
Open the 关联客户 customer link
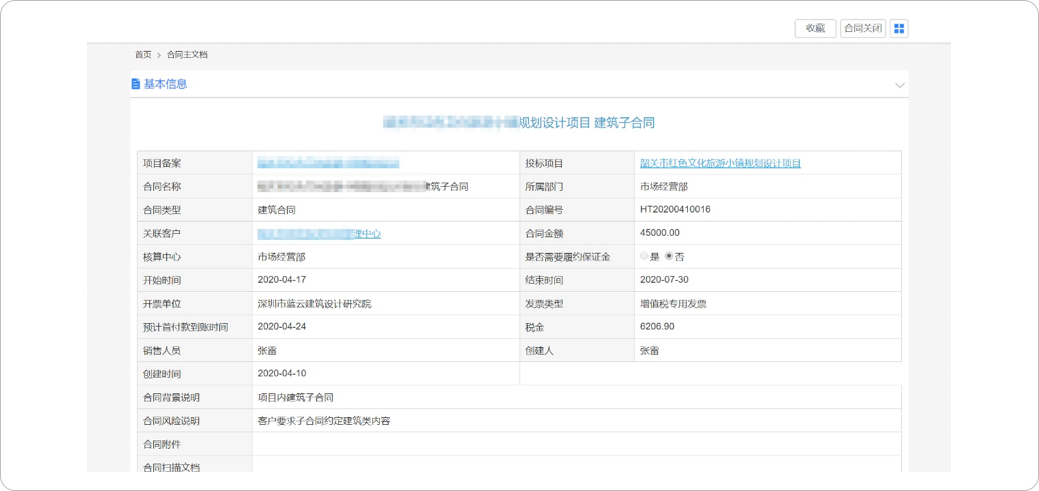tap(319, 234)
